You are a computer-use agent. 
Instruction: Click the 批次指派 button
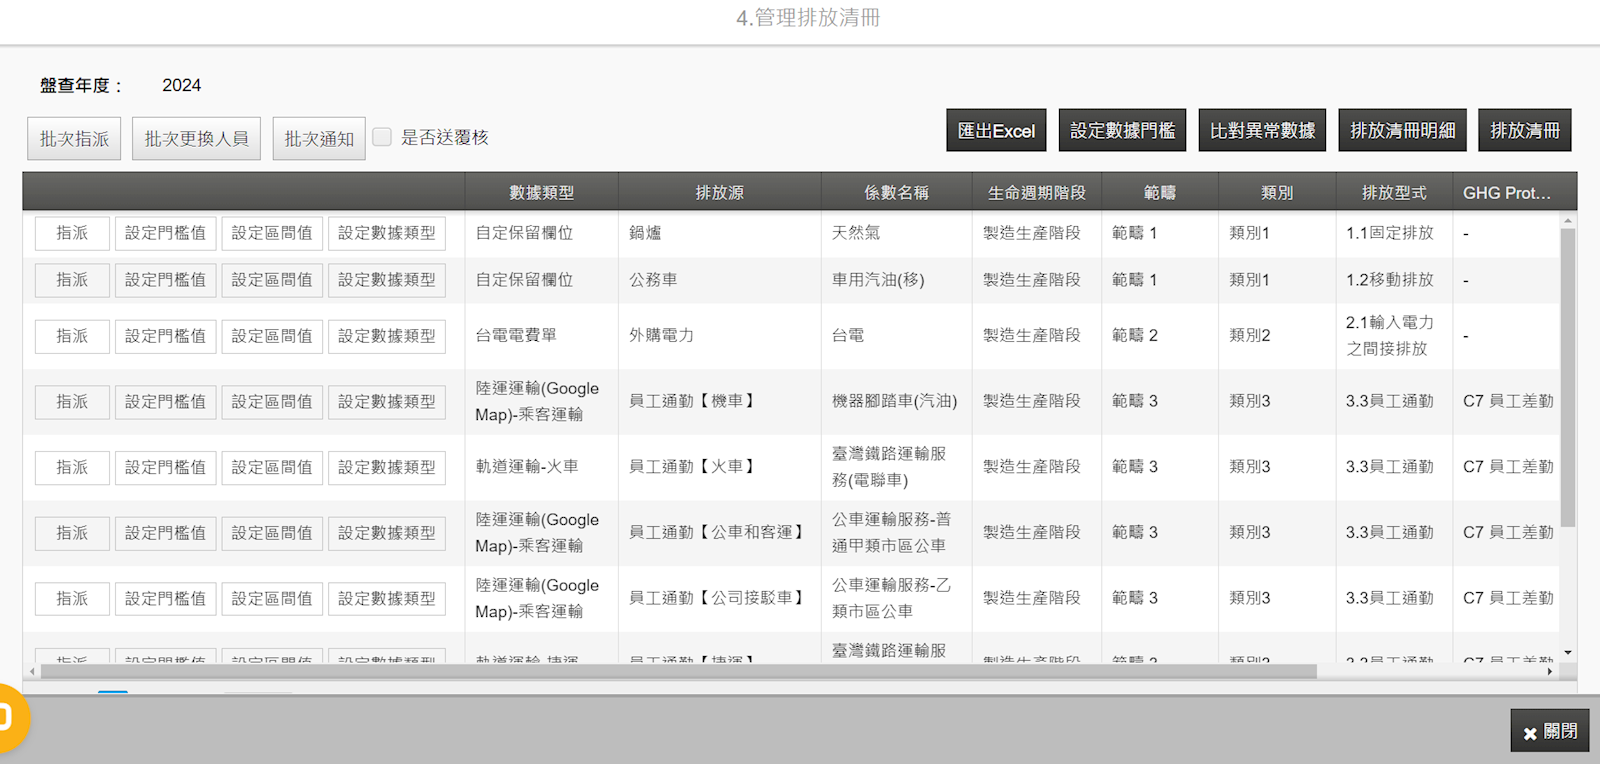coord(74,138)
